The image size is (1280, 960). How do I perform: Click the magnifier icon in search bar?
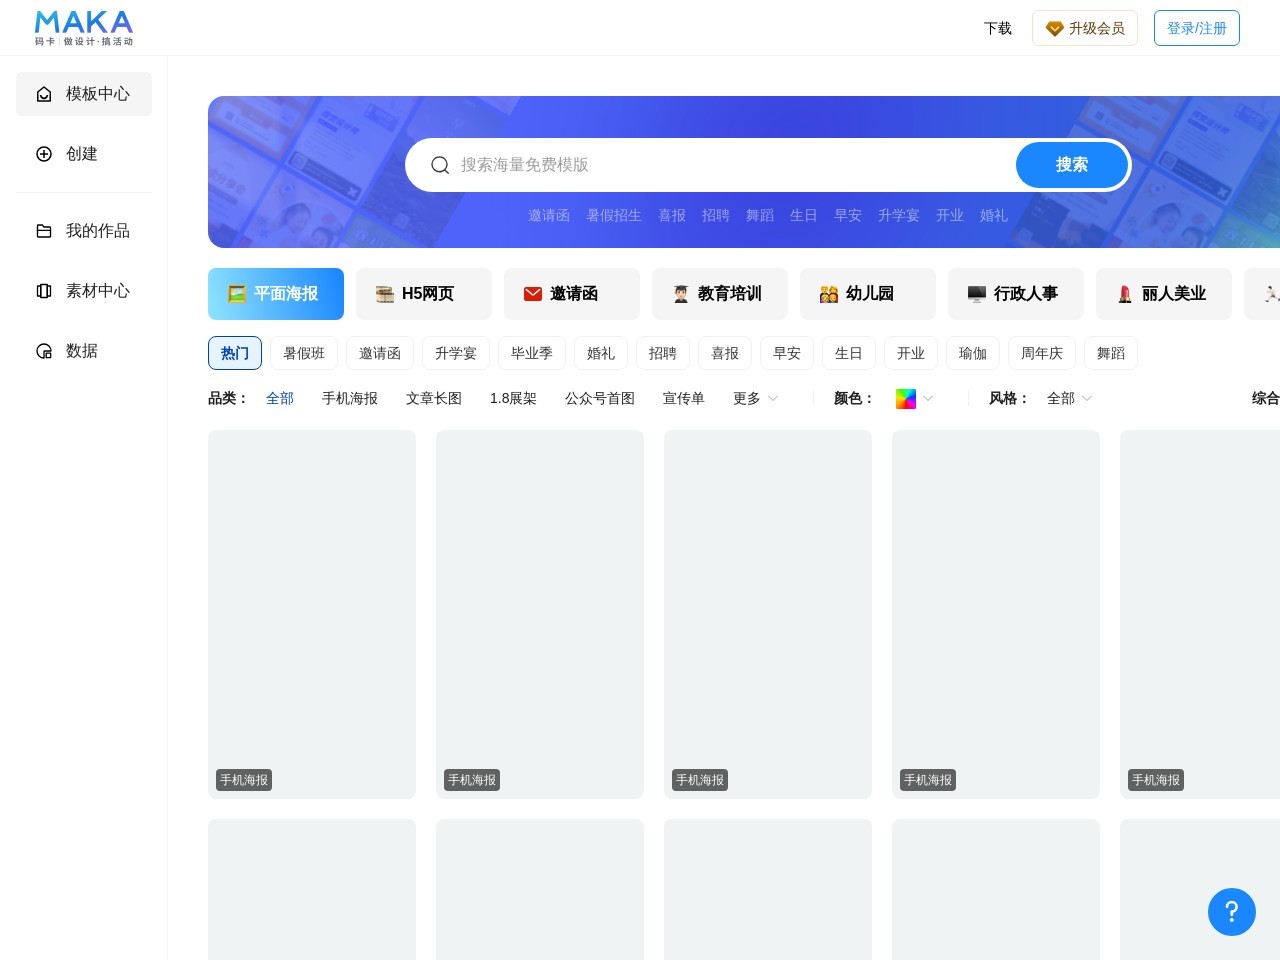[440, 165]
